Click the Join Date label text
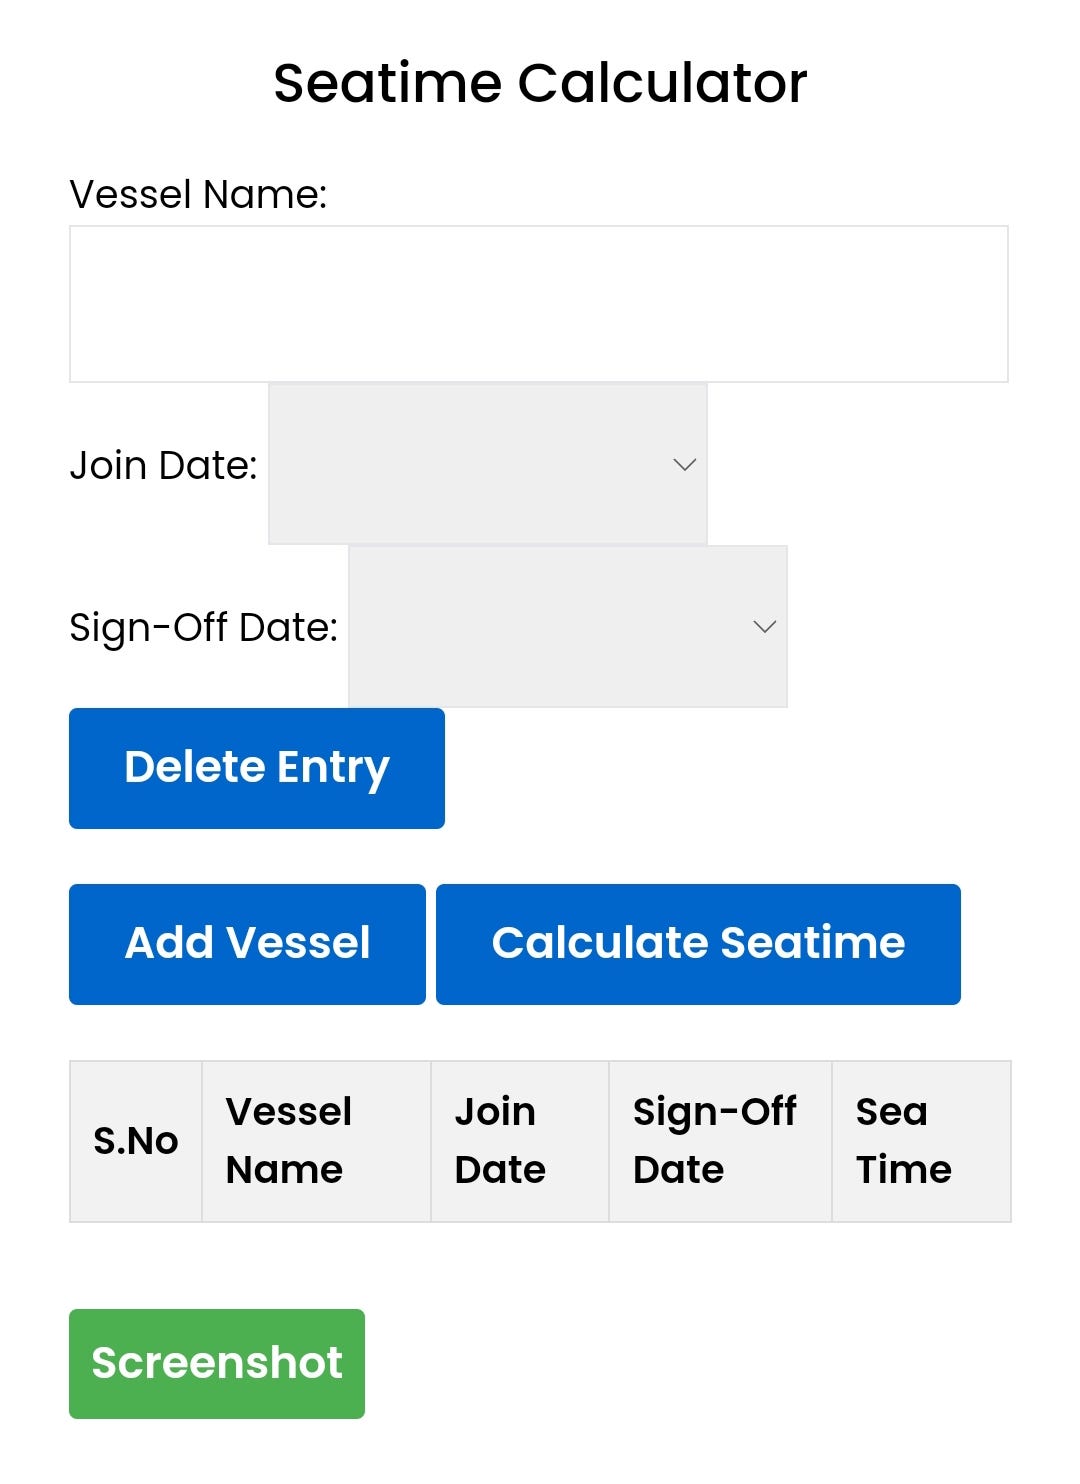 [x=166, y=464]
